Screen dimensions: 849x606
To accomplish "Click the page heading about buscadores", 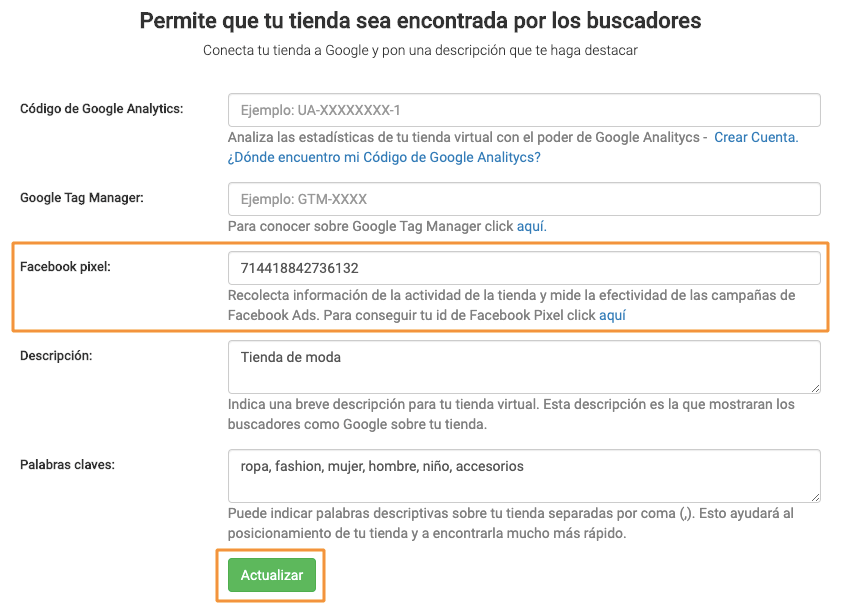I will (x=420, y=21).
